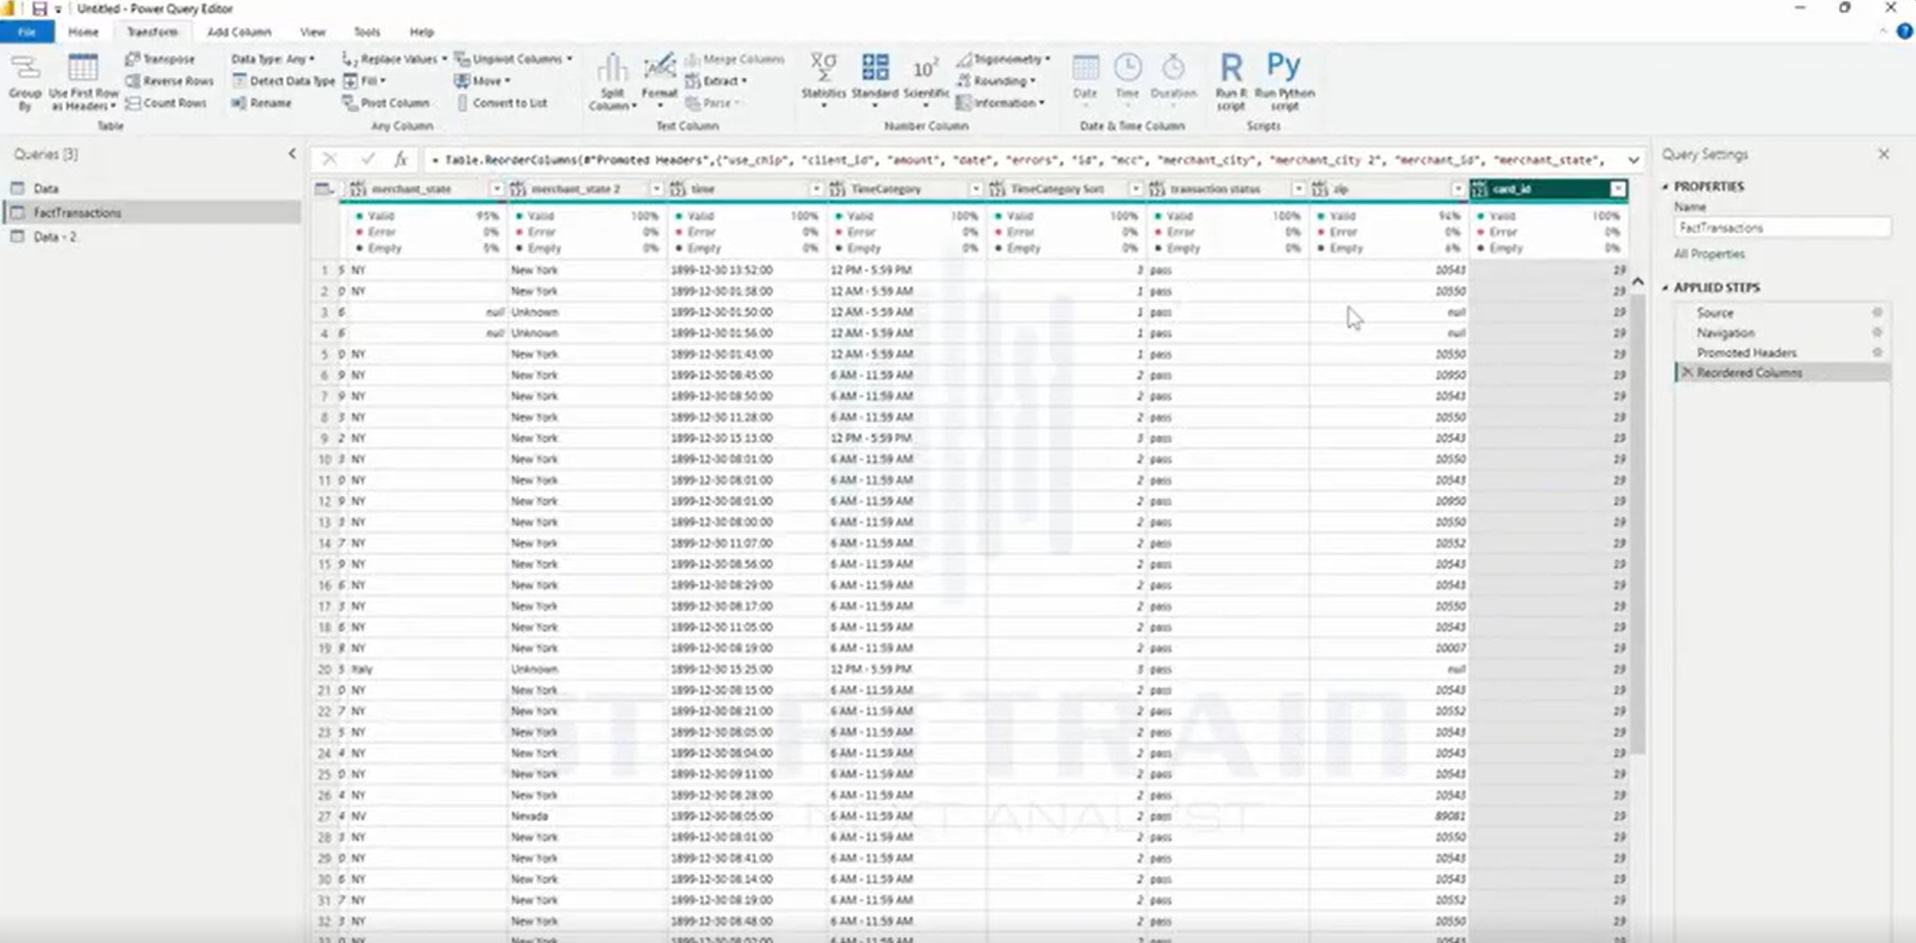Open the Group By tool
Image resolution: width=1916 pixels, height=943 pixels.
point(25,82)
